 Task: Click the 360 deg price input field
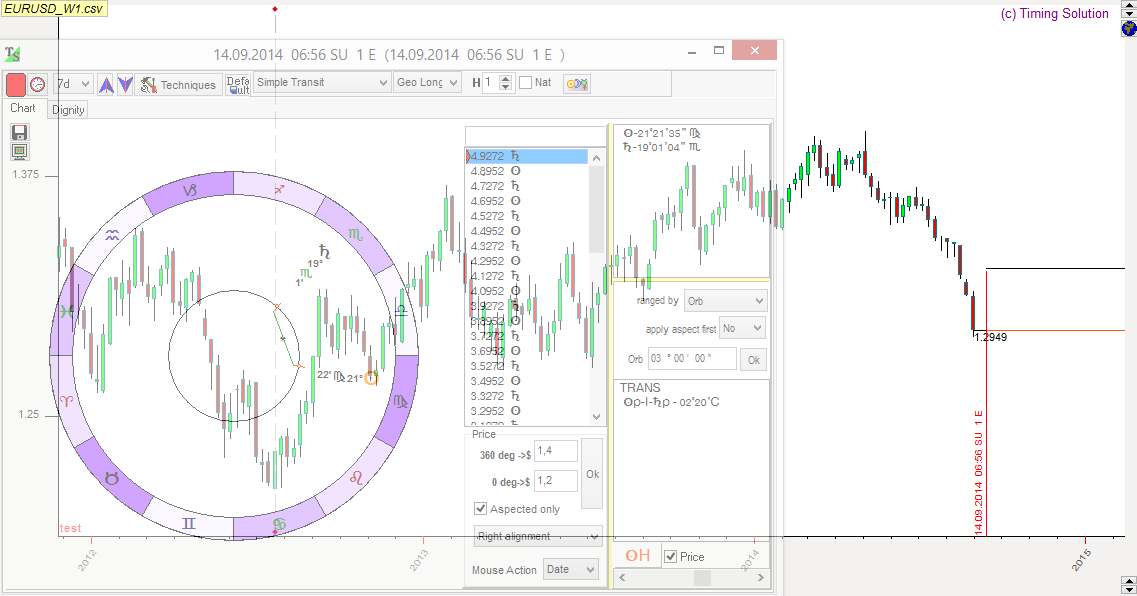click(556, 451)
